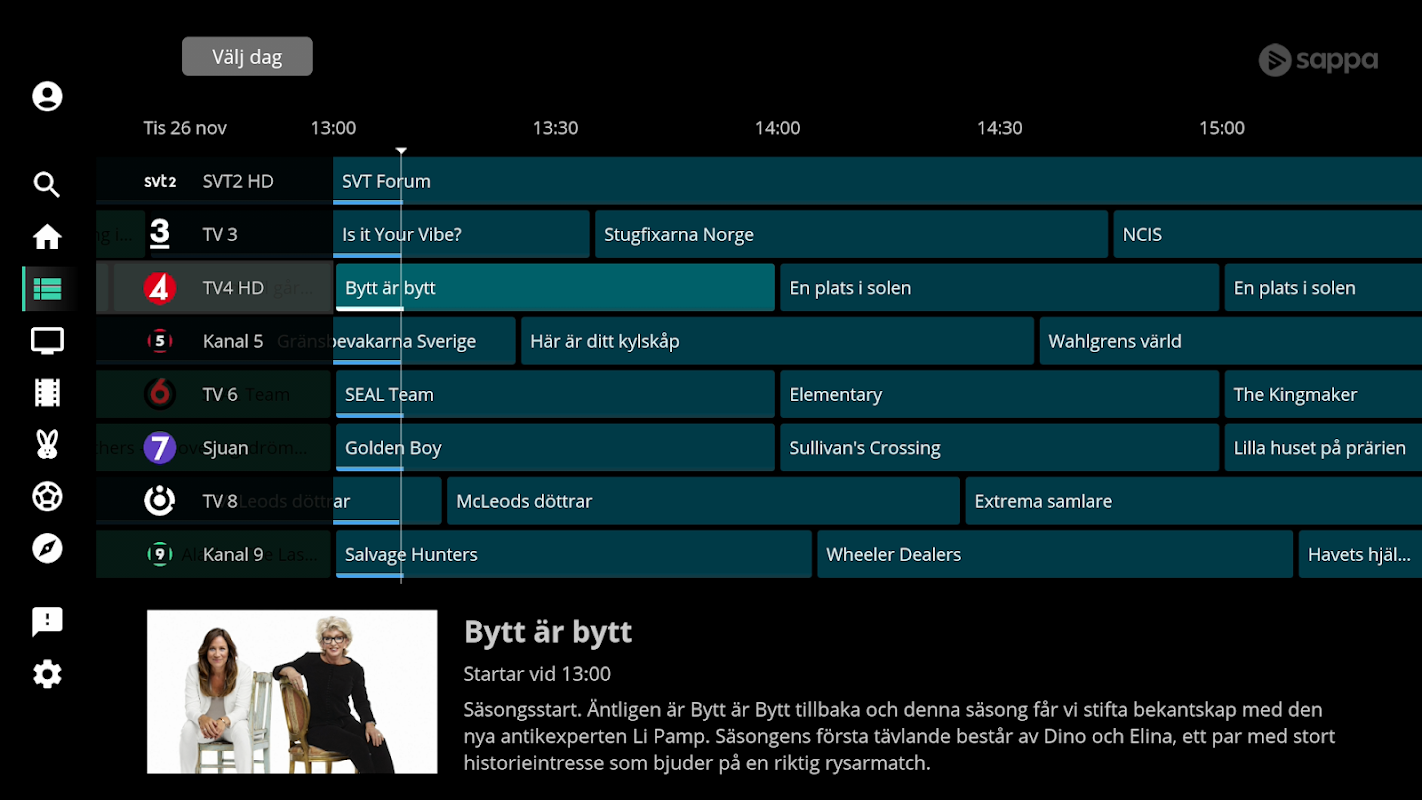Open search from the sidebar
Screen dimensions: 1422x800
point(47,185)
